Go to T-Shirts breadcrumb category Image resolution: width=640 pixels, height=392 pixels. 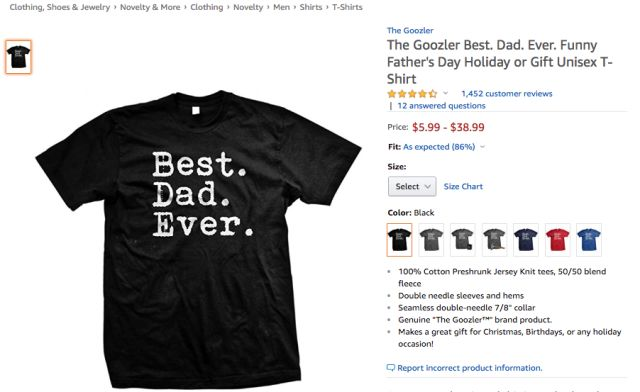347,7
